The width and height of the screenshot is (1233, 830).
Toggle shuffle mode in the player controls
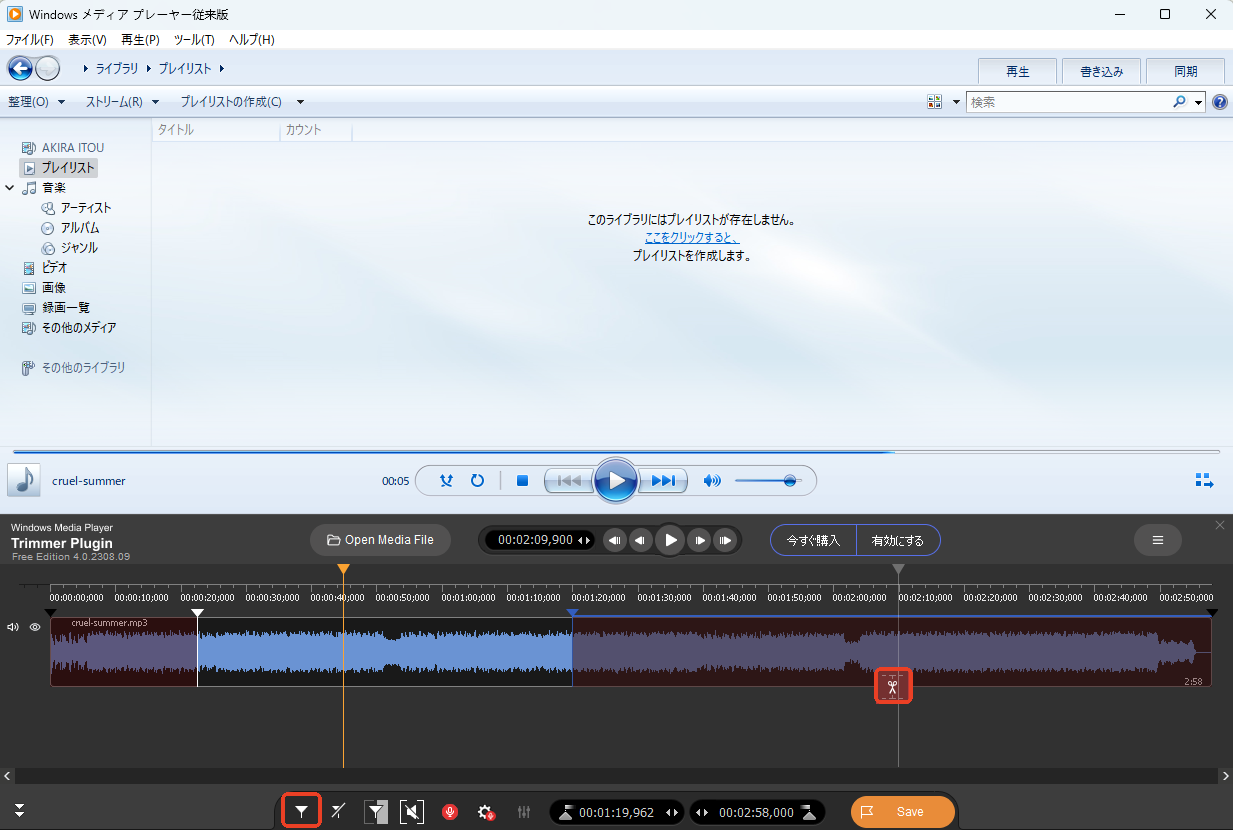point(447,481)
